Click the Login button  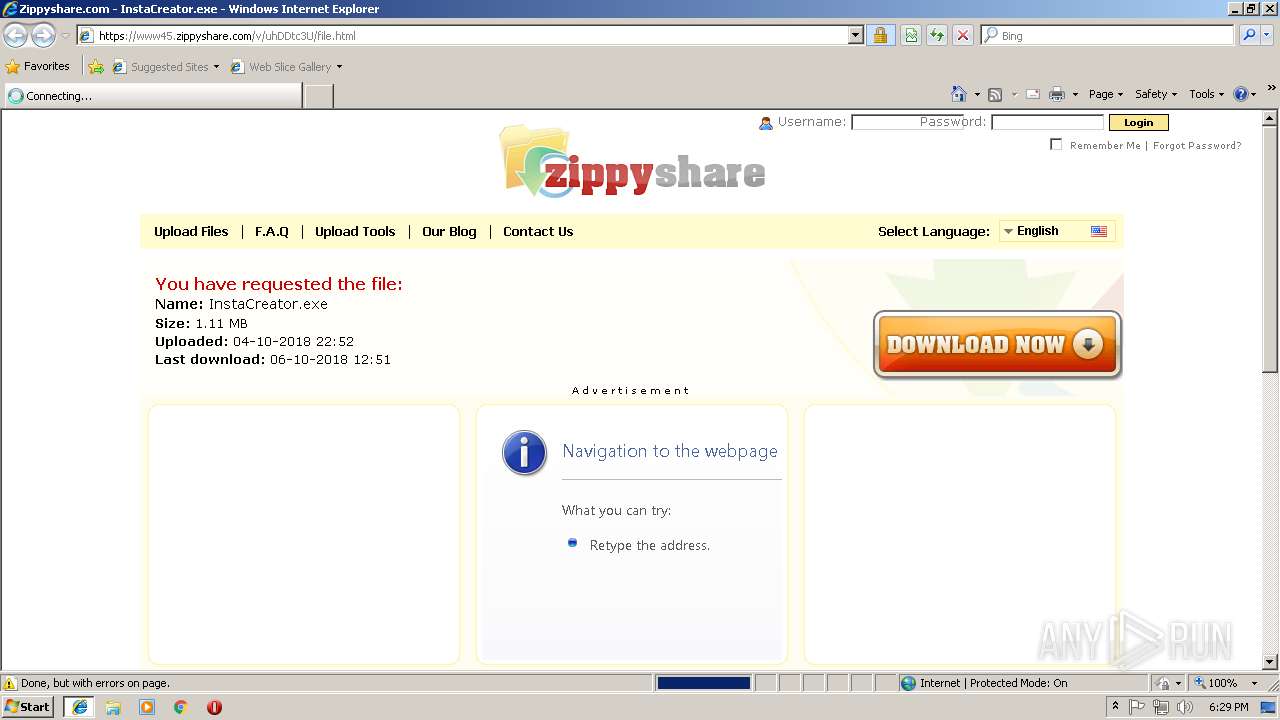coord(1138,122)
